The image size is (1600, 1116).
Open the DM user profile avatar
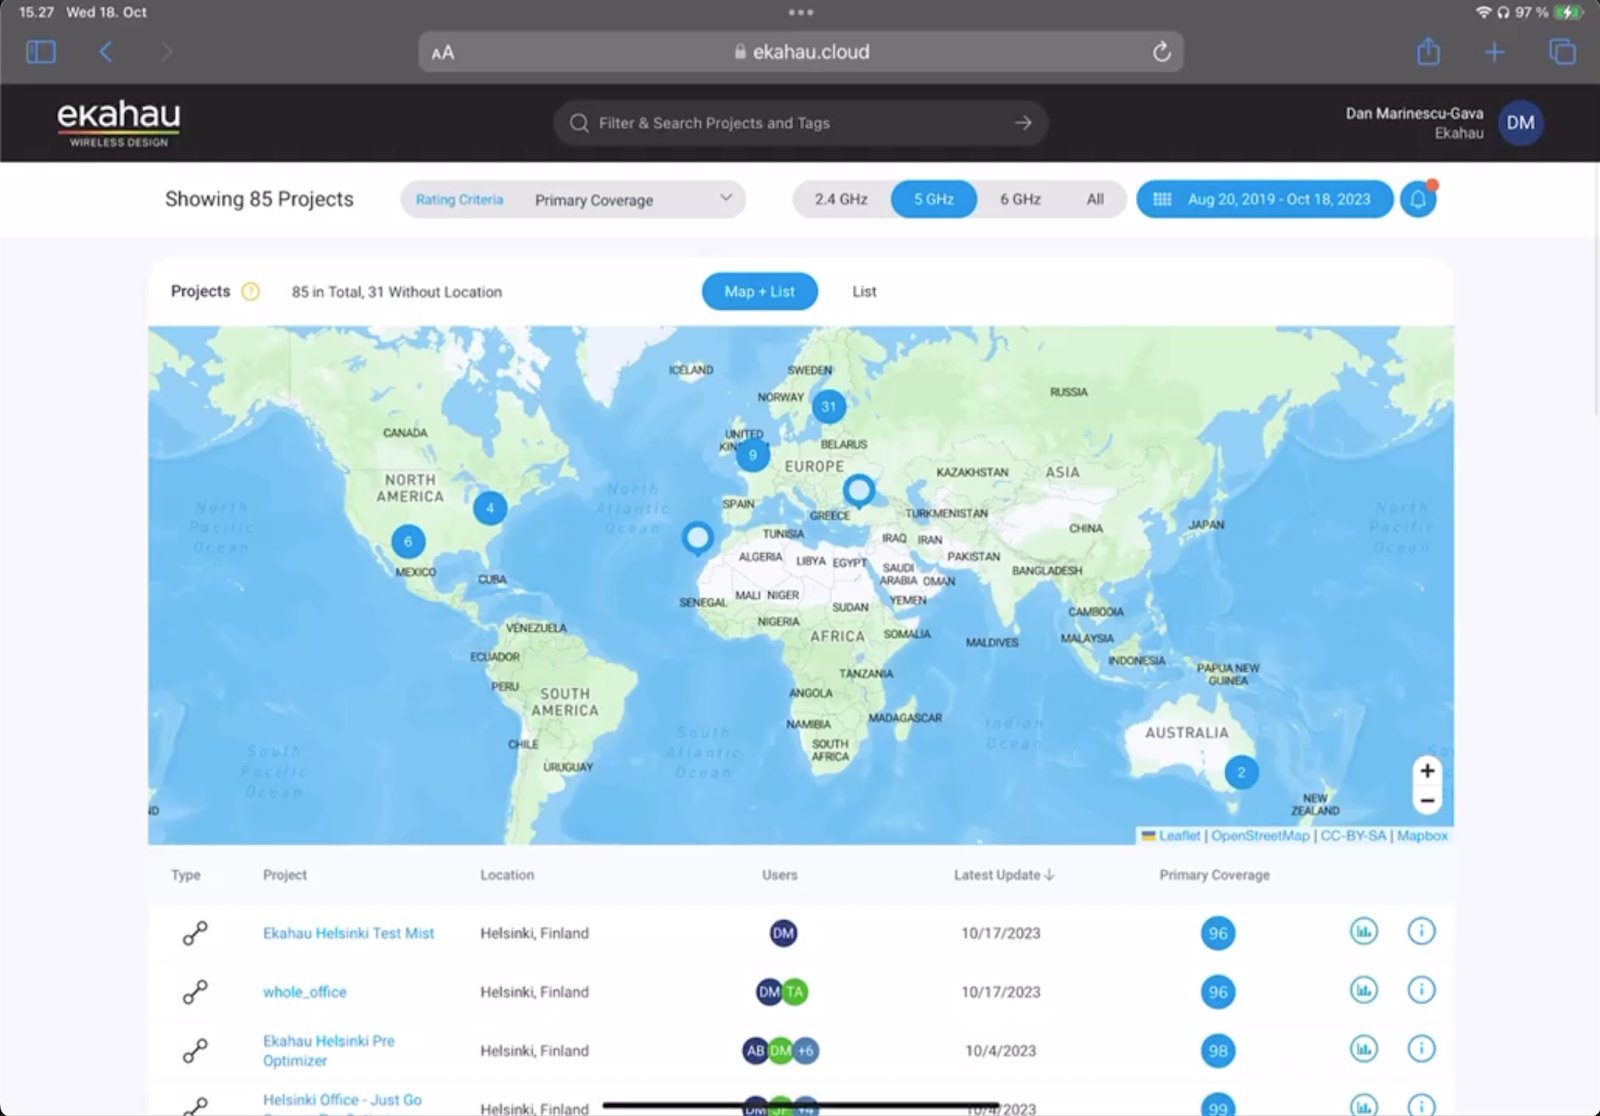coord(1520,123)
